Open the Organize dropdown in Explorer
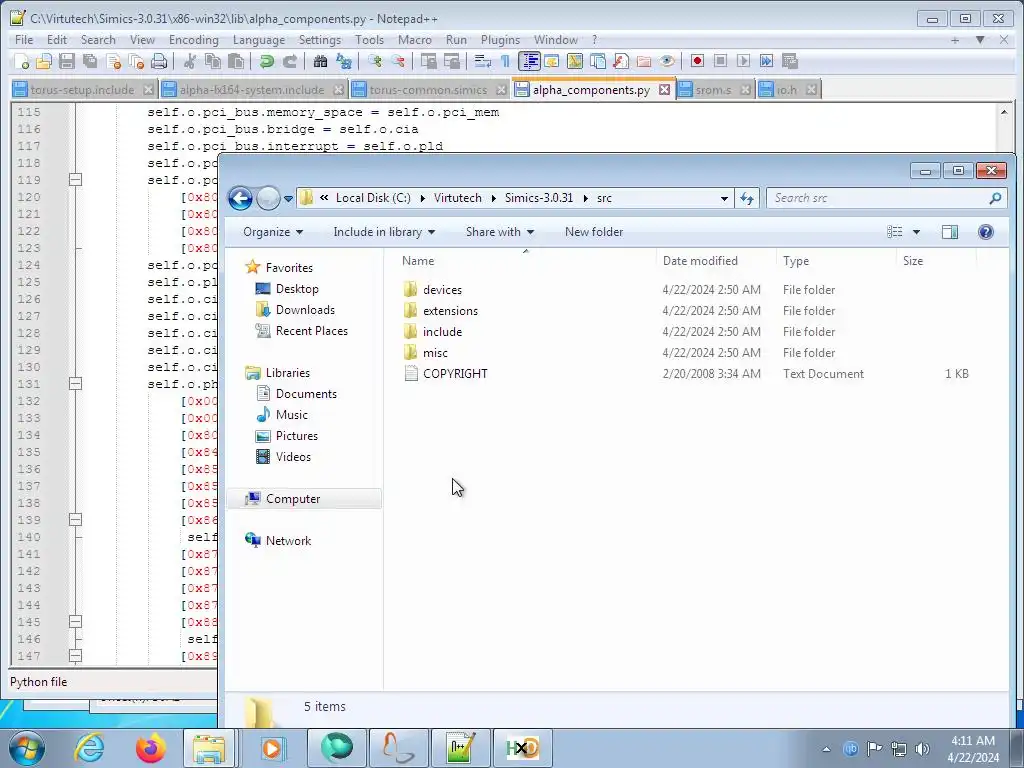1024x768 pixels. [273, 232]
